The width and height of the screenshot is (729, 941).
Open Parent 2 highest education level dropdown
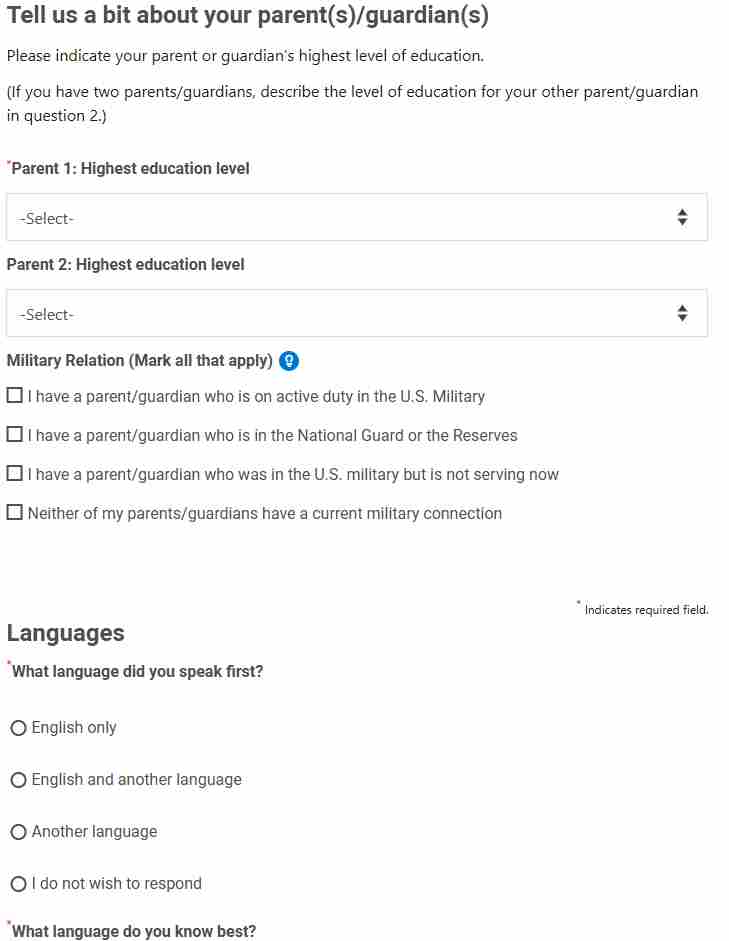pos(357,313)
